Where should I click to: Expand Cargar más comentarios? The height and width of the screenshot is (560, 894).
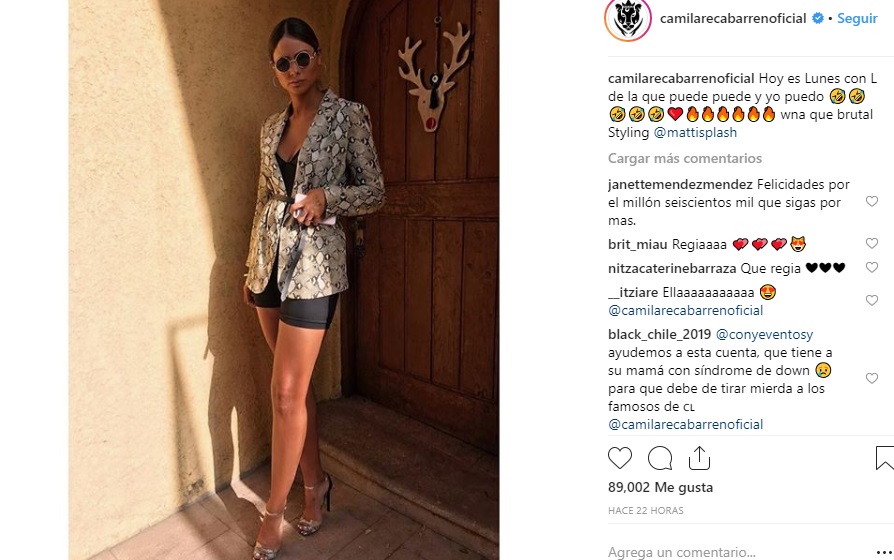tap(685, 158)
